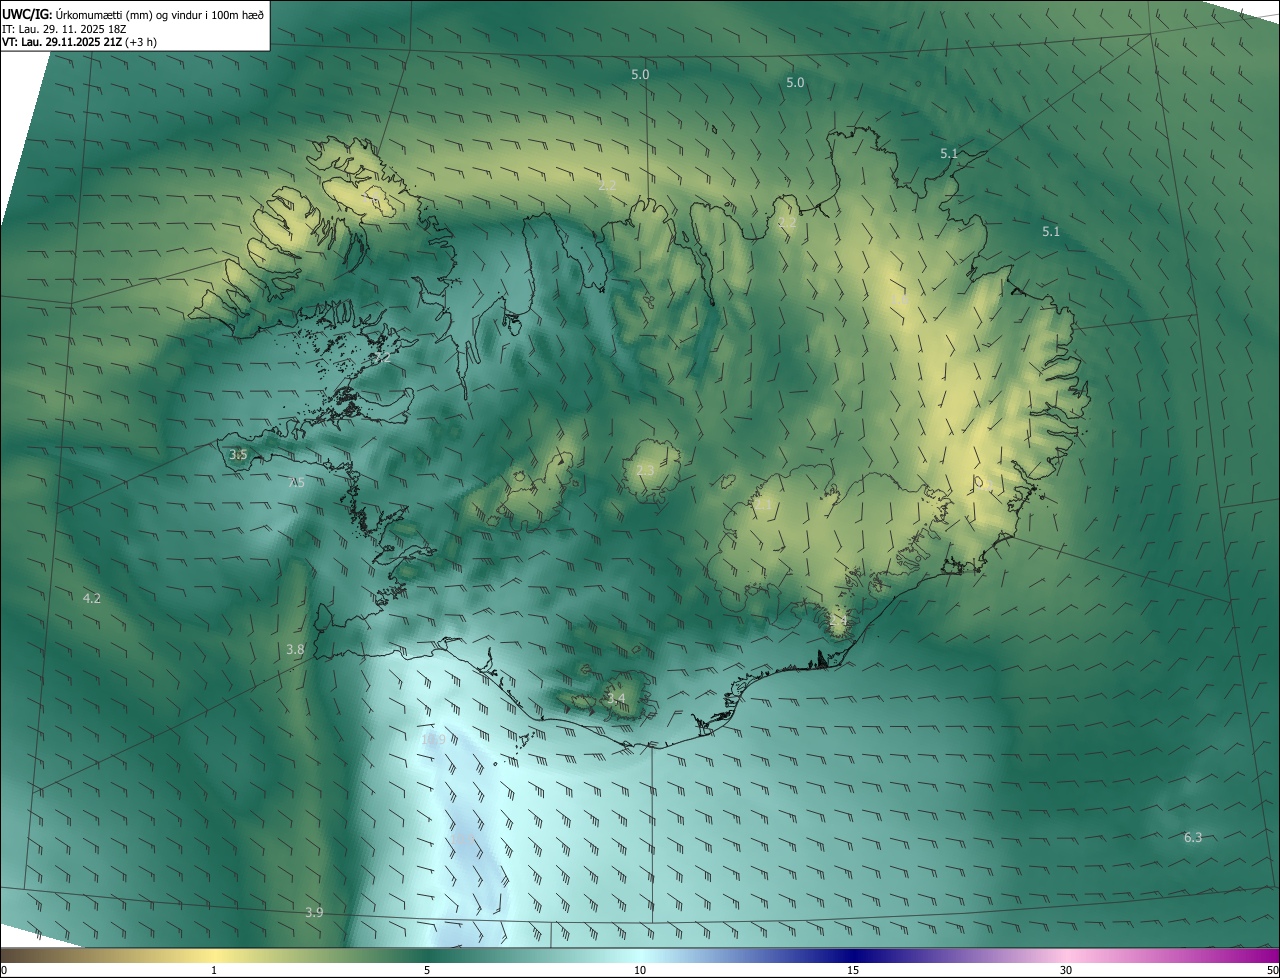Pick the dark navy segment of the color bar
This screenshot has width=1280, height=978.
pyautogui.click(x=853, y=955)
